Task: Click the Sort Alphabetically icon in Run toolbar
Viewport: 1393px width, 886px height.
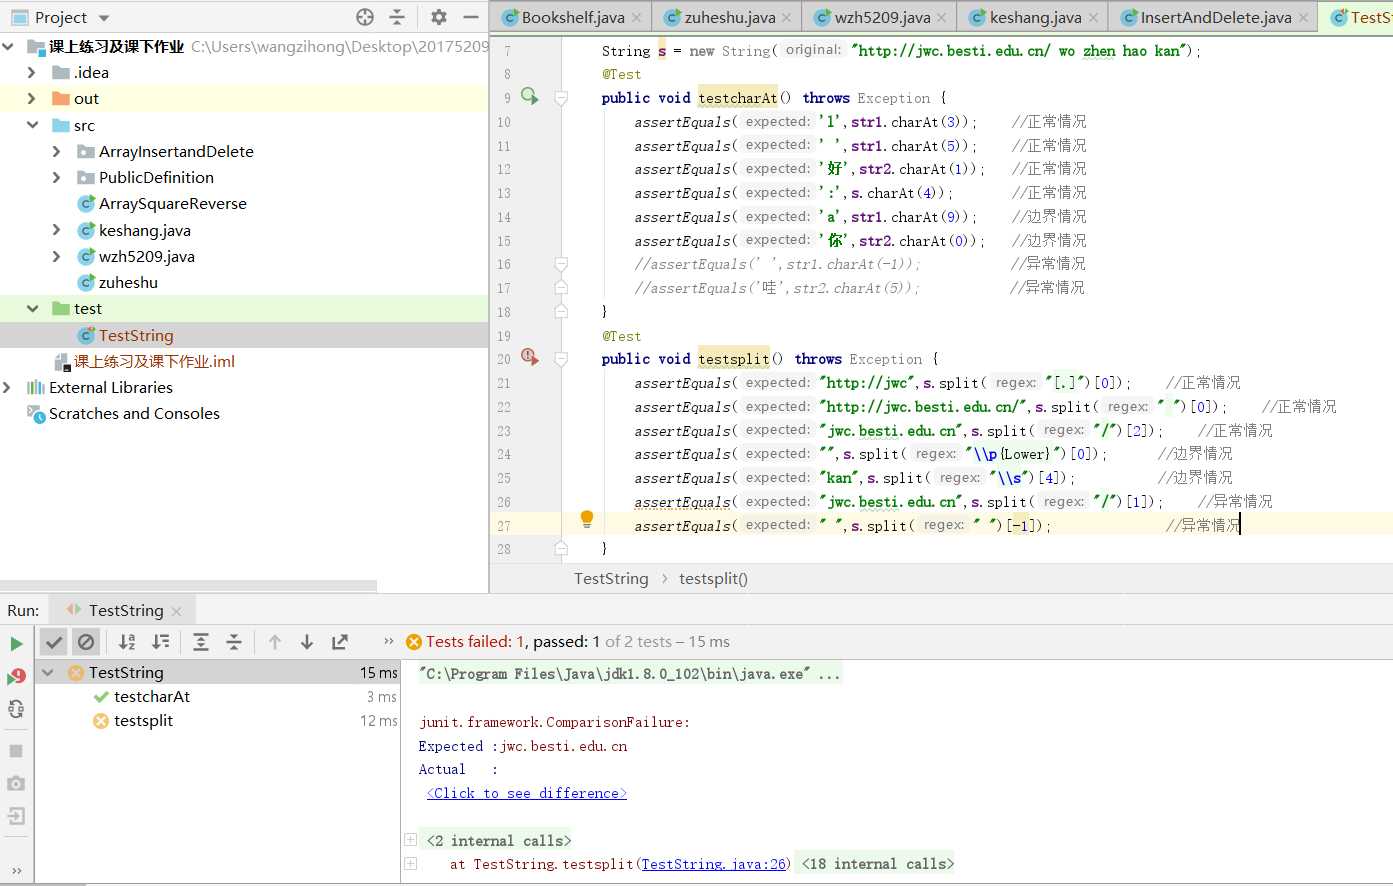Action: (x=127, y=642)
